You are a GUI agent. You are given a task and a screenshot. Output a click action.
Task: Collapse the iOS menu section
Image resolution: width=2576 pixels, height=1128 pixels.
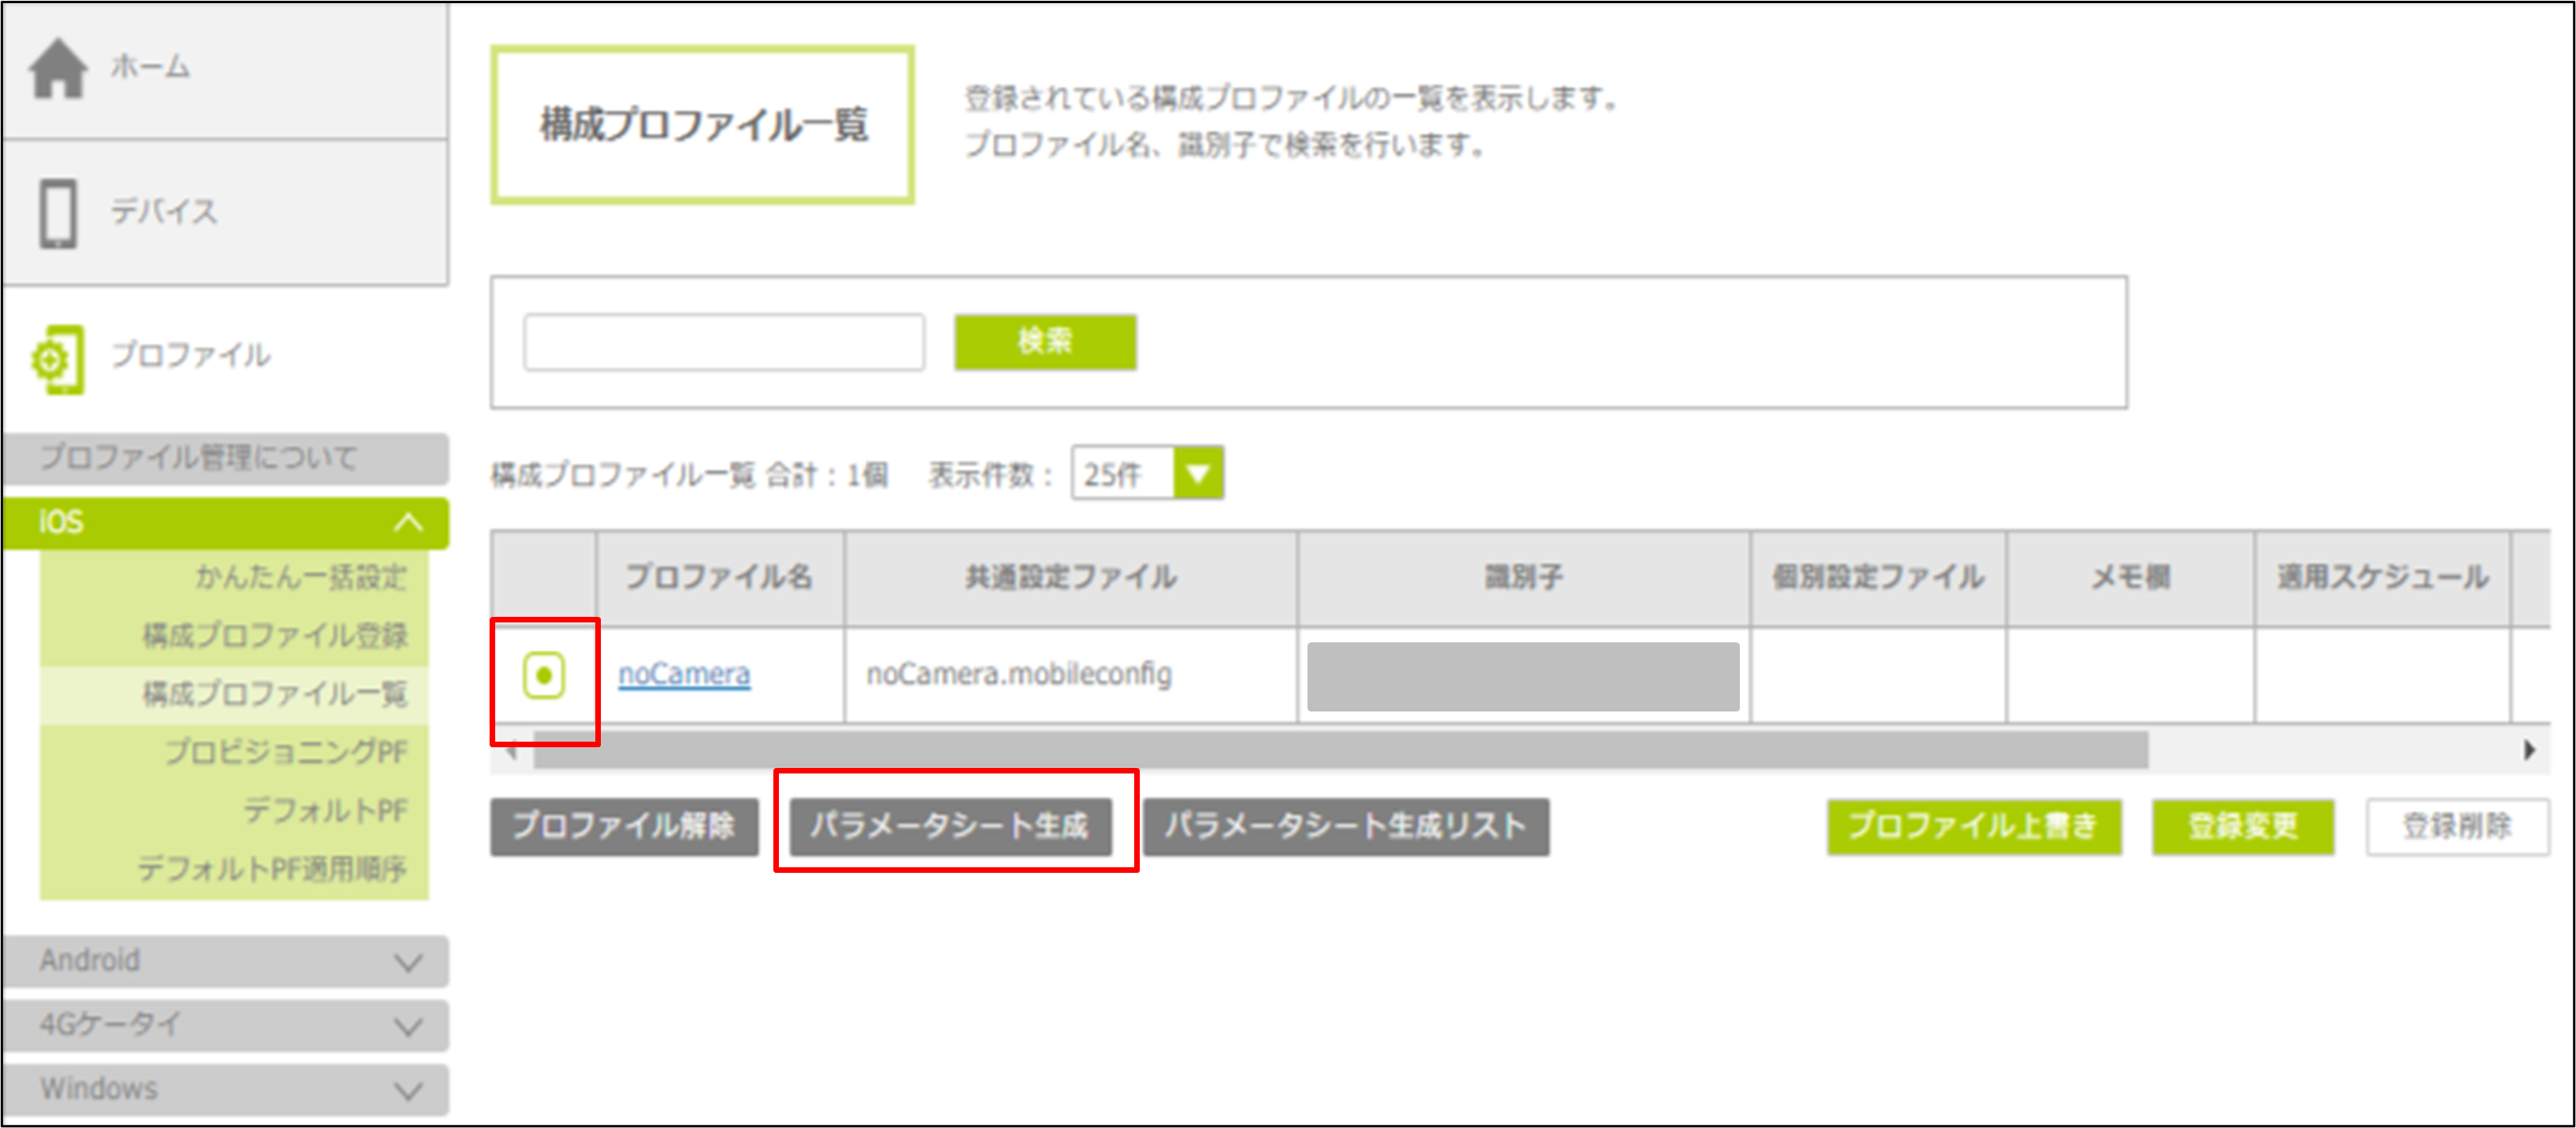point(408,522)
